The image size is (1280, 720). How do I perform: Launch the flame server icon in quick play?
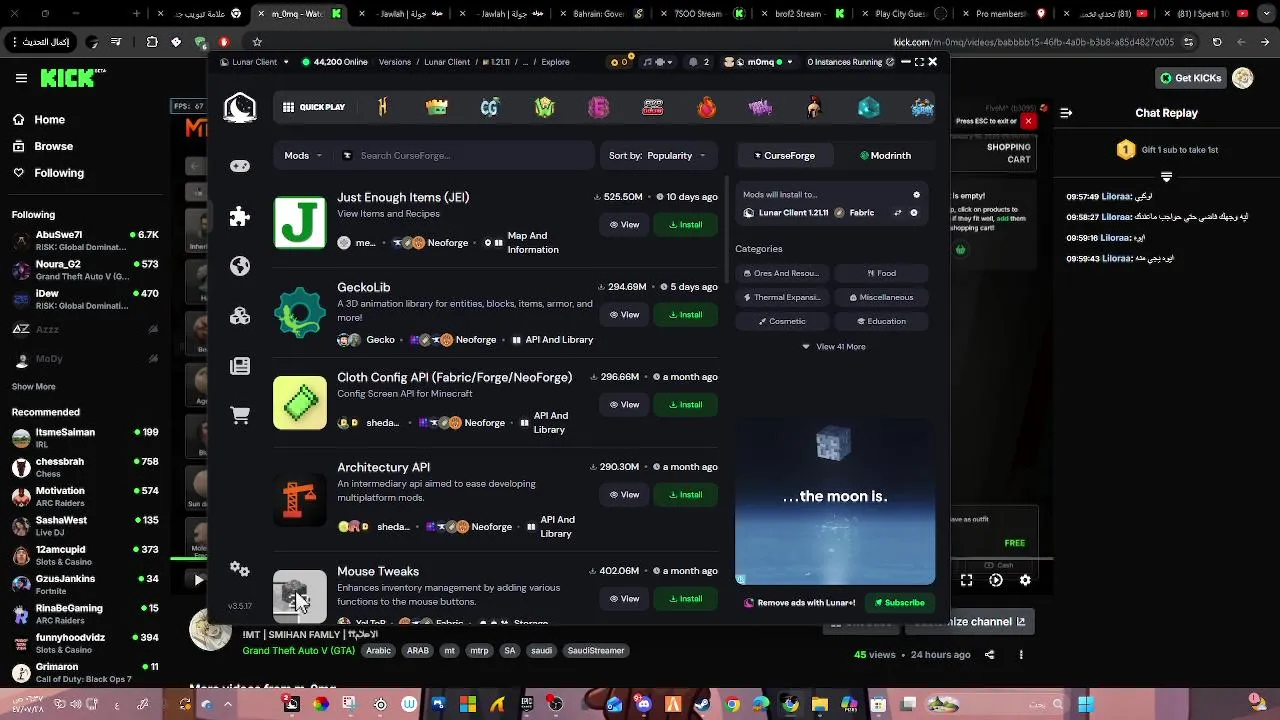(x=707, y=107)
